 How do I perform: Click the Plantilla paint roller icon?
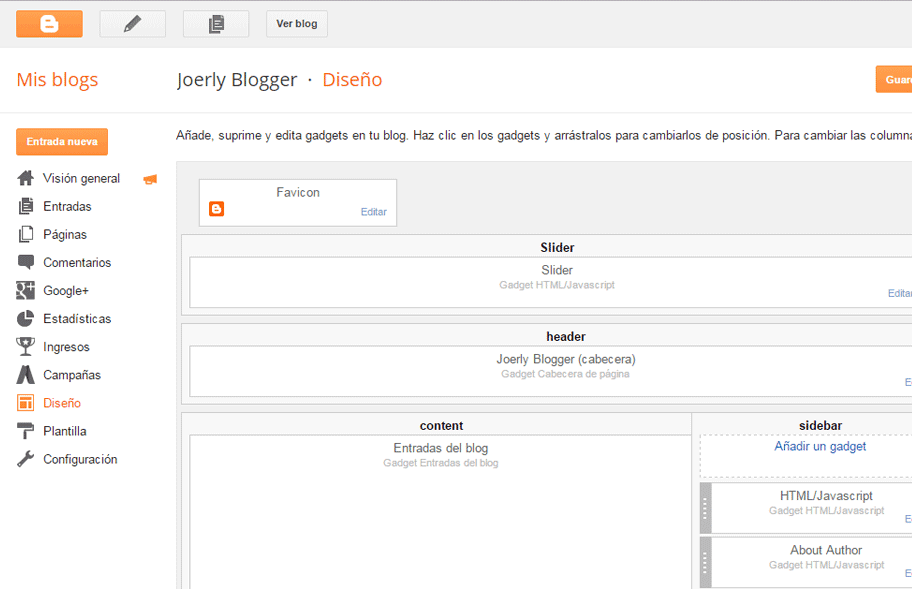[26, 431]
